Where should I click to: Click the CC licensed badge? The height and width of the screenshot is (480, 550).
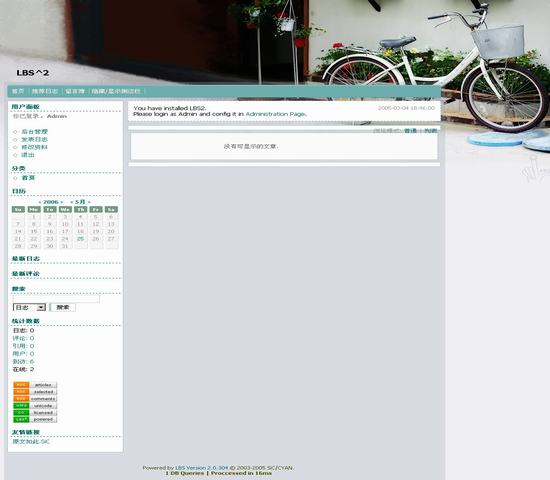pos(35,413)
